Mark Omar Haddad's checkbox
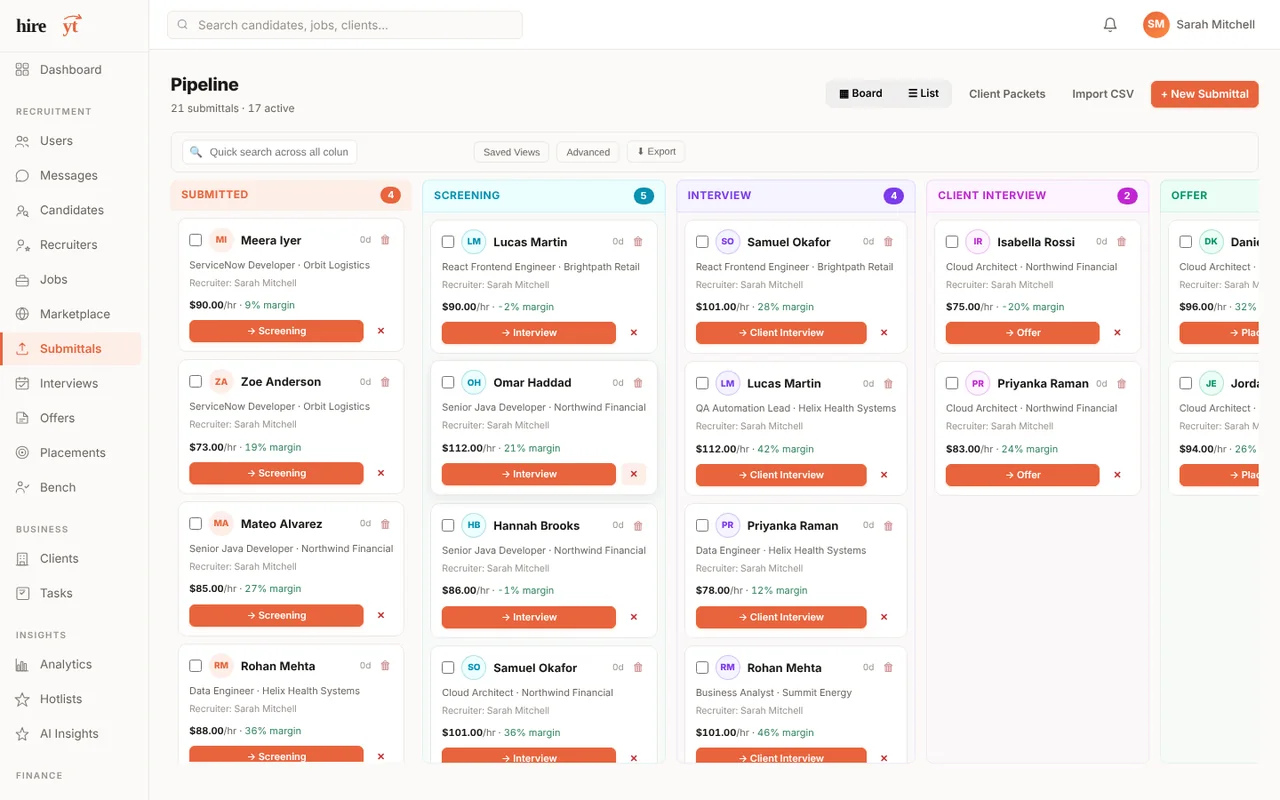This screenshot has width=1280, height=800. point(448,383)
